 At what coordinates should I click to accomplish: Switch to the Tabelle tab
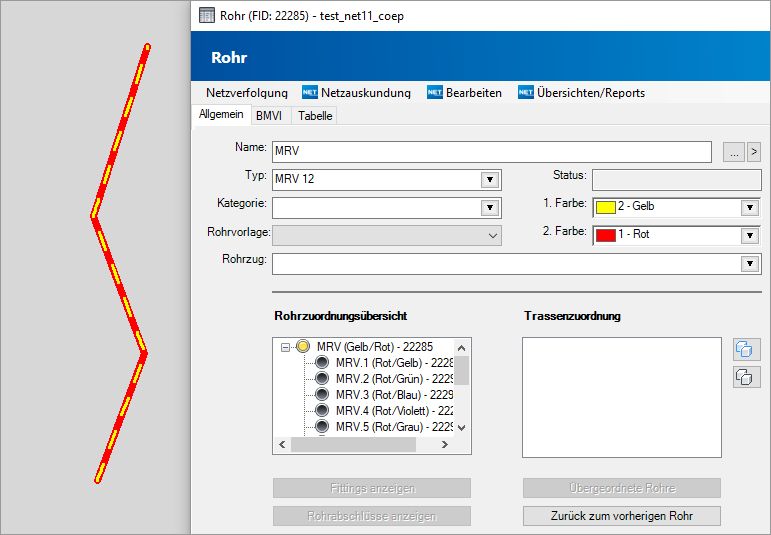315,116
